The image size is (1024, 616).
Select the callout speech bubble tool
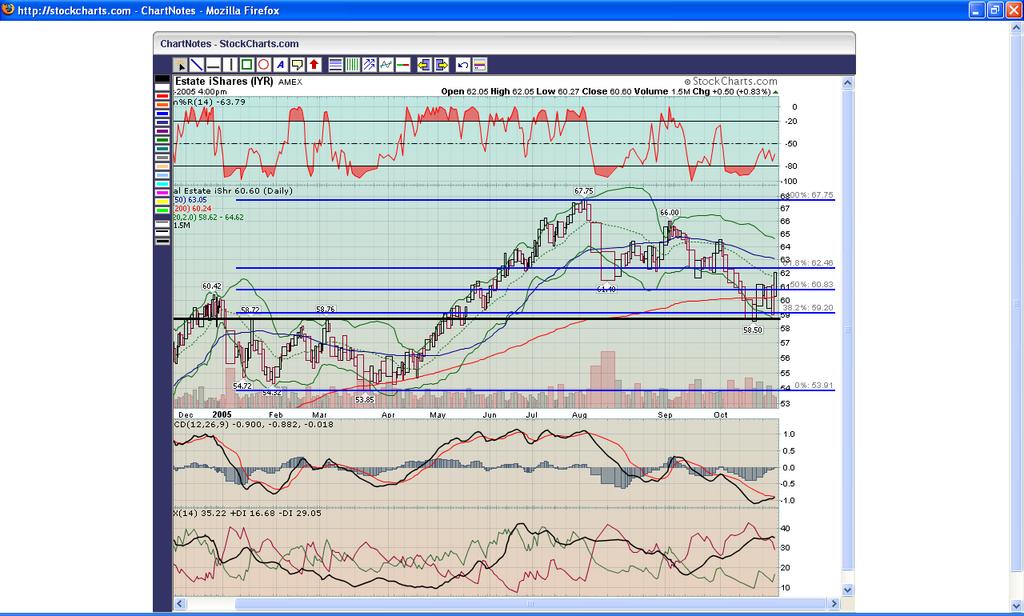point(297,65)
